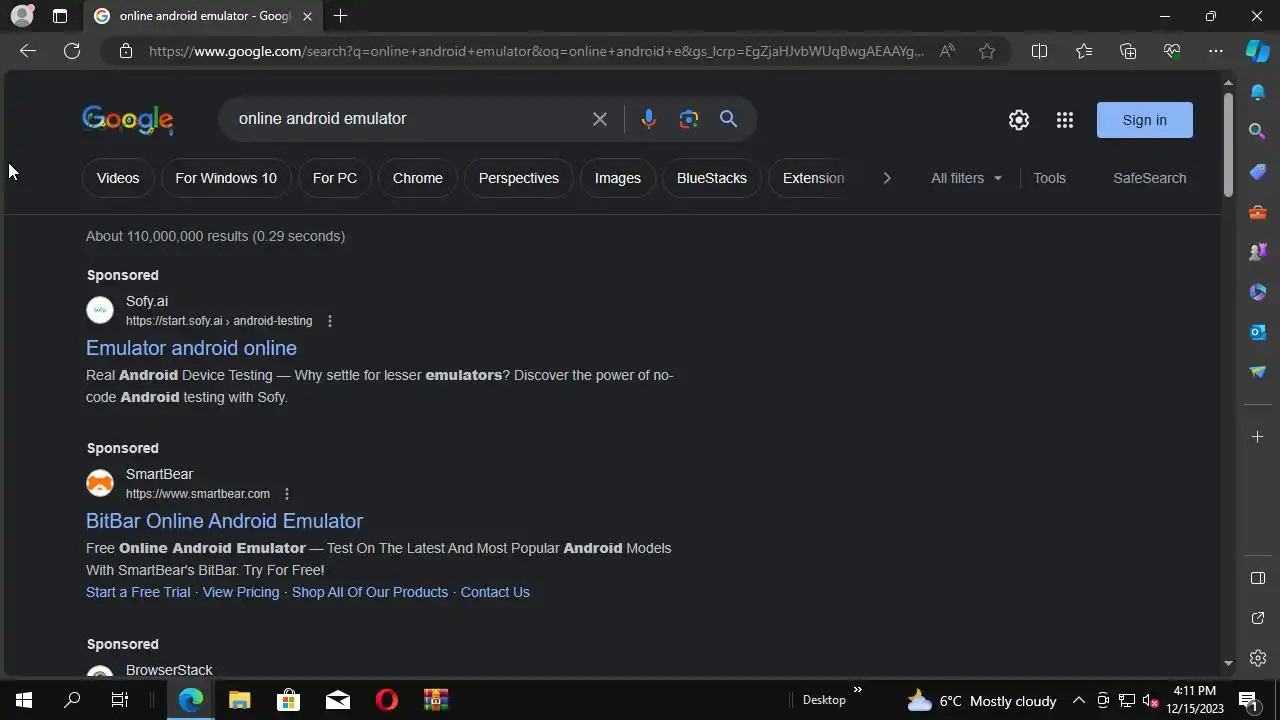1280x720 pixels.
Task: Open the three-dot menu for SmartBear ad
Action: point(287,494)
